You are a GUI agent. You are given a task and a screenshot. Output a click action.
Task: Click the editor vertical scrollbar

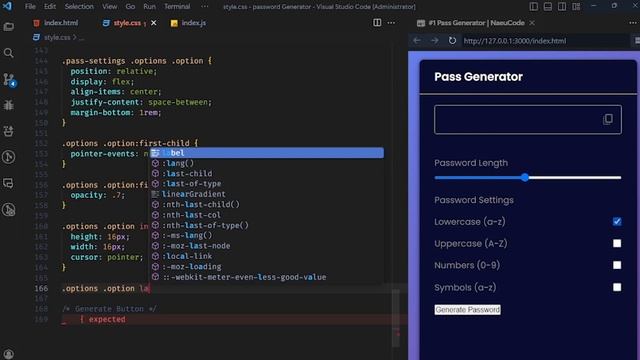(396, 318)
